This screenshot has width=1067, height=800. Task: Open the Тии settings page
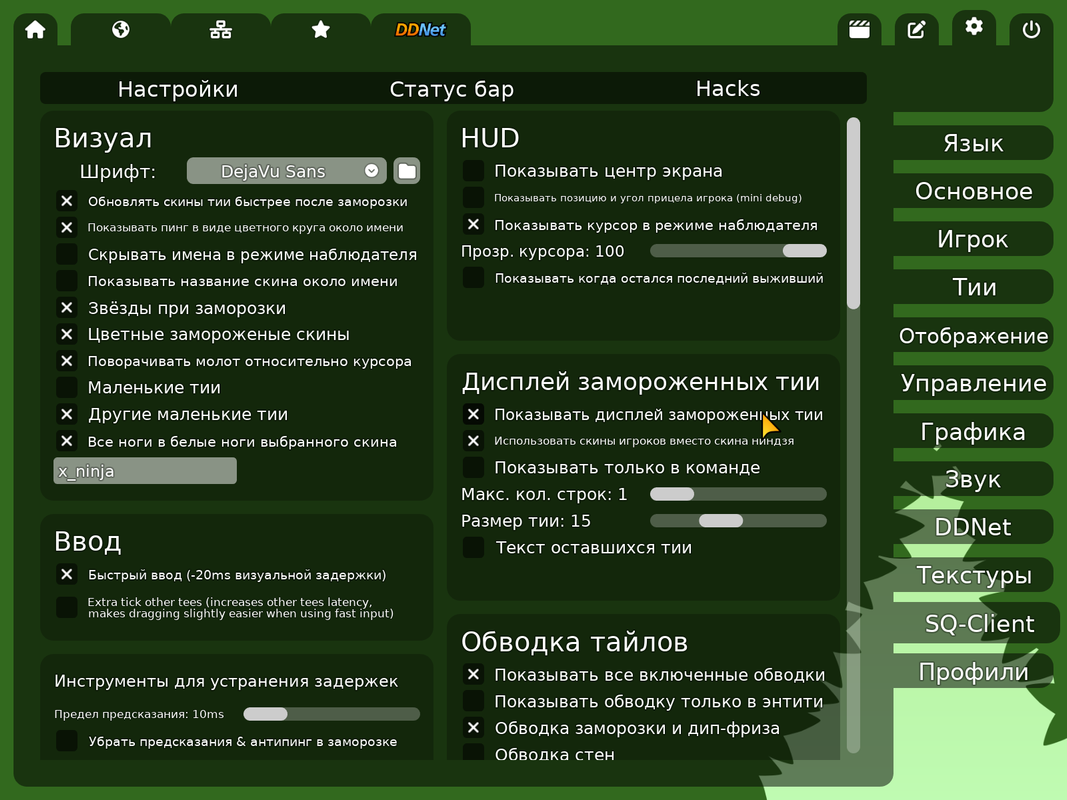click(x=973, y=287)
